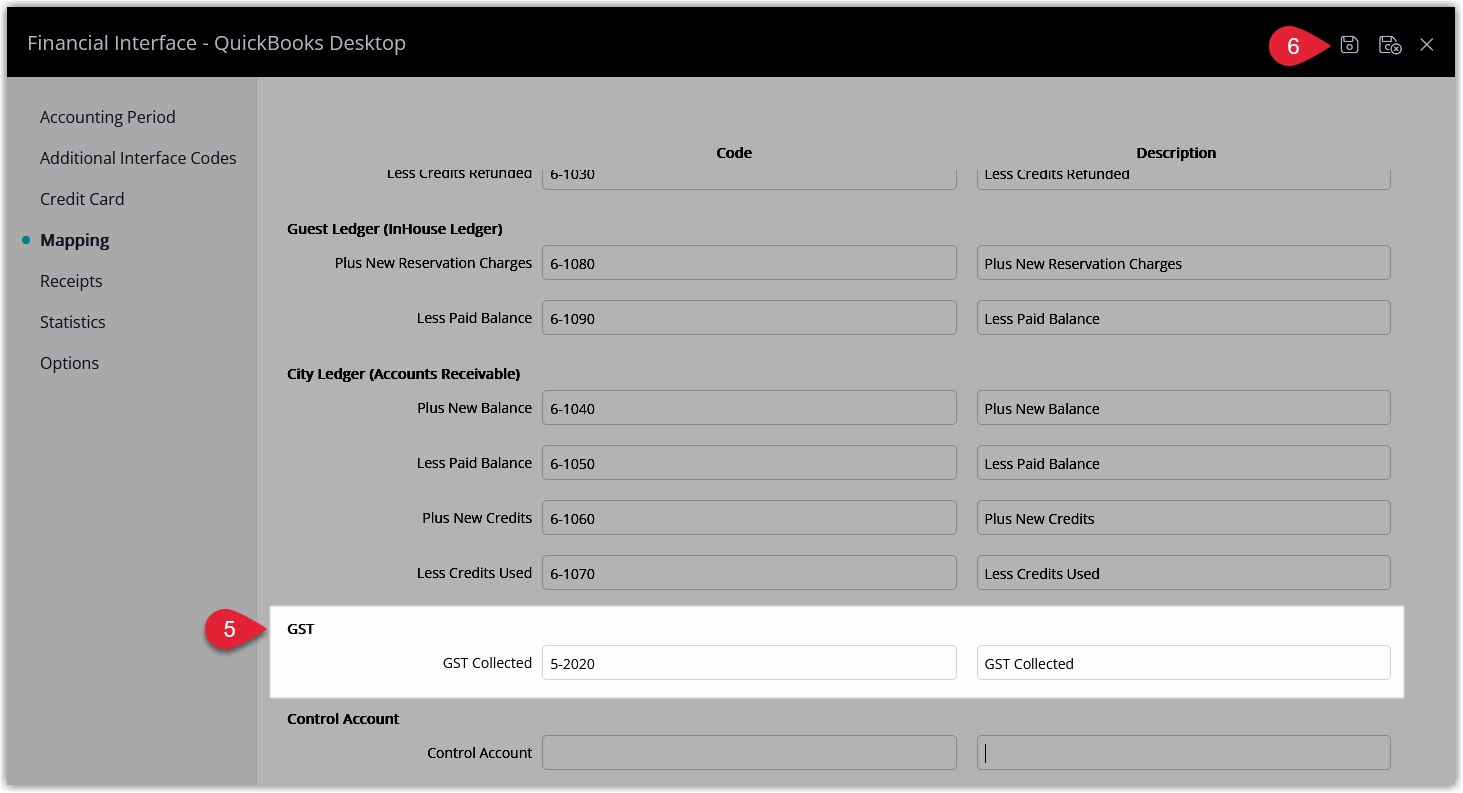Click the window title 'Financial Interface - QuickBooks Desktop'
Screen dimensions: 1463x793
[217, 43]
